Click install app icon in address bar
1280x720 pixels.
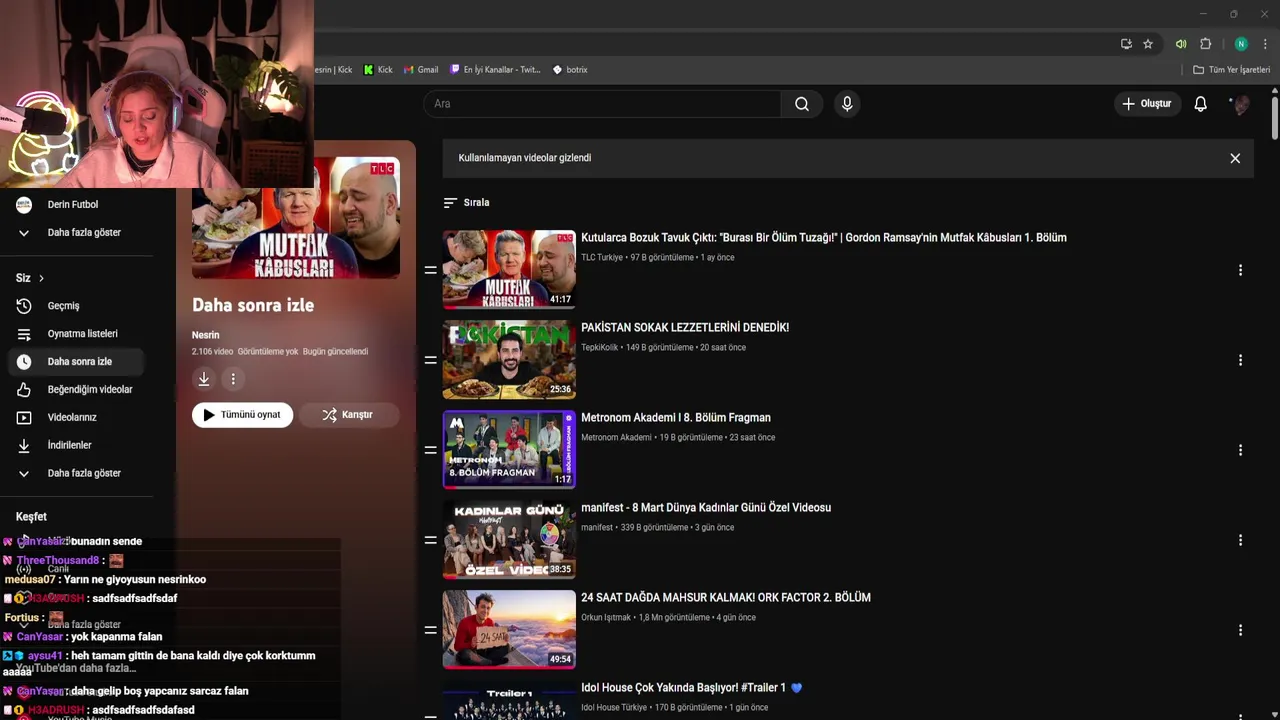click(1126, 44)
